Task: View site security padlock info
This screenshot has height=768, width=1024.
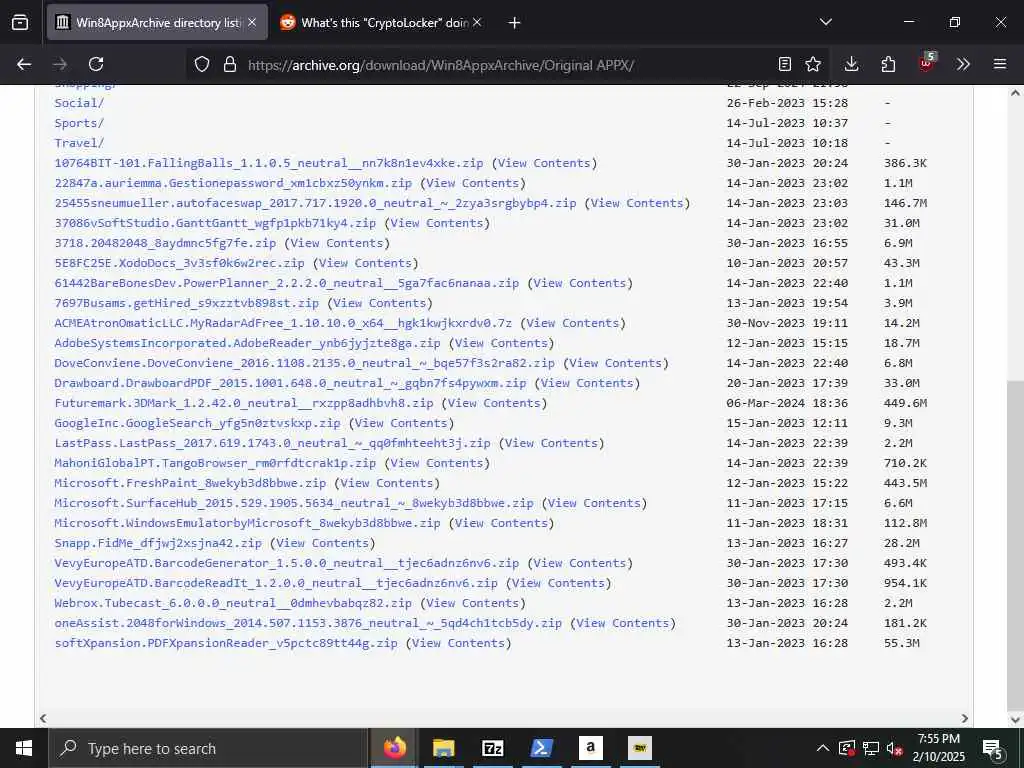Action: click(229, 64)
